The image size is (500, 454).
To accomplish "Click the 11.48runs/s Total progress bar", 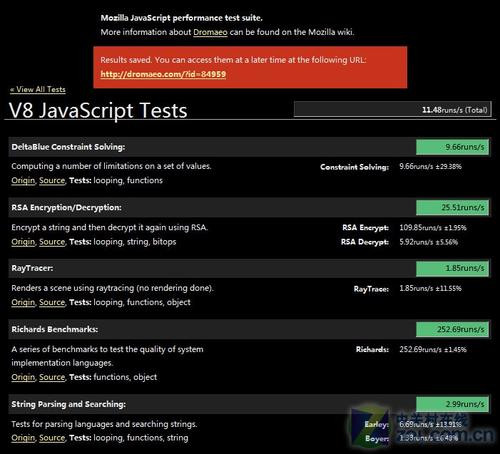I will [393, 109].
